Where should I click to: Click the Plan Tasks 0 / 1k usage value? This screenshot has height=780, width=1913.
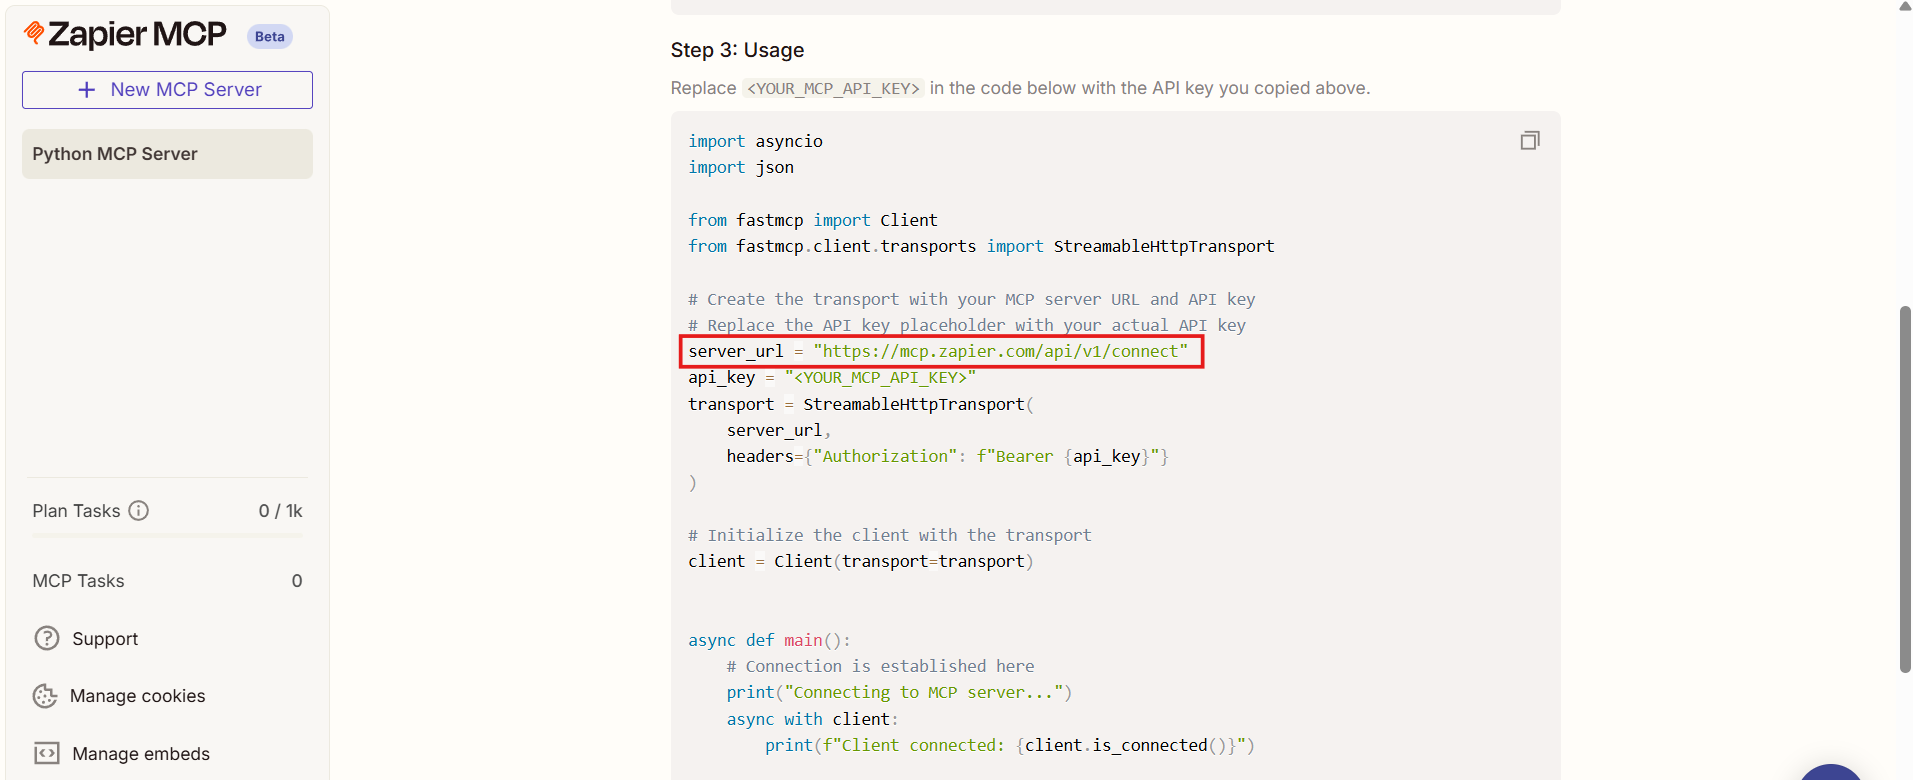pos(280,511)
